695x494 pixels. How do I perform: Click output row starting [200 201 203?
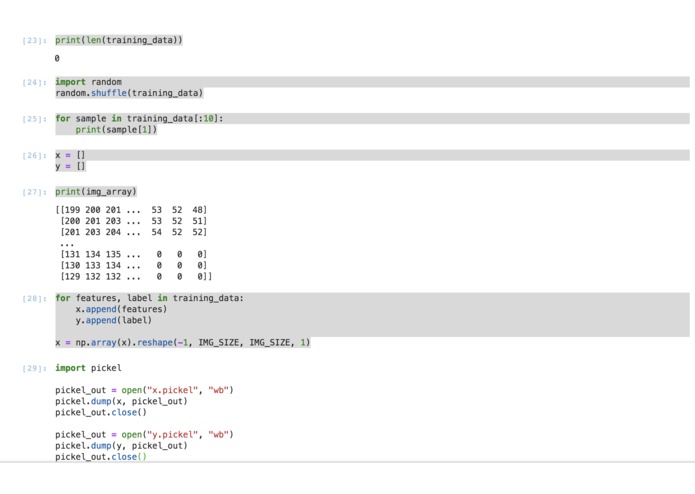click(x=133, y=221)
